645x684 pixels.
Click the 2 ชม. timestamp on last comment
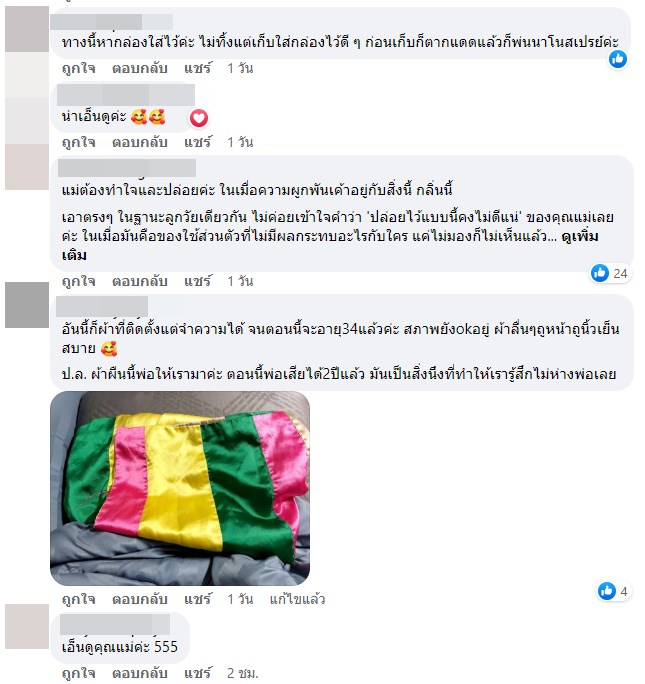[242, 673]
